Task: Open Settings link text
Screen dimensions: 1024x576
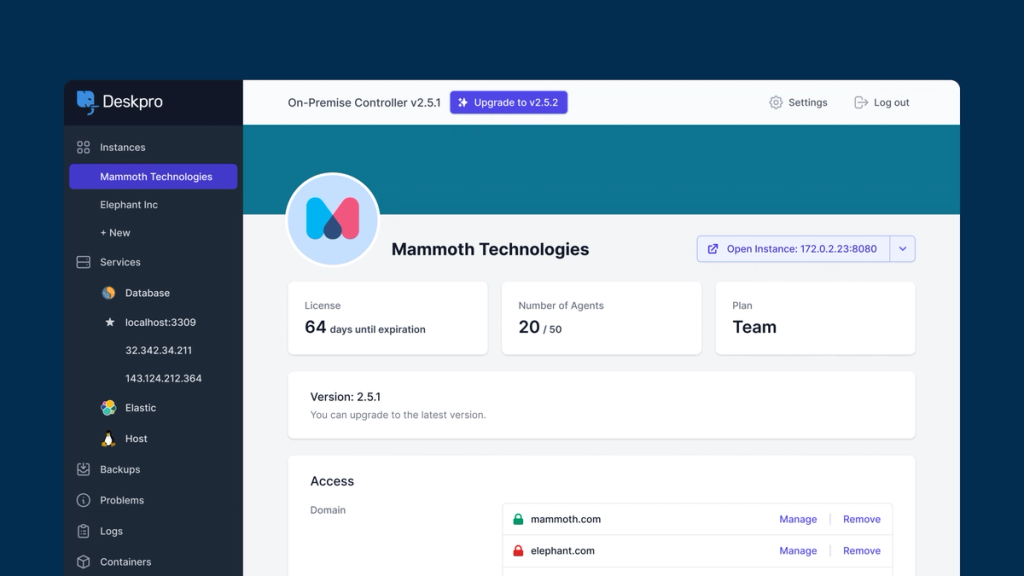Action: (808, 103)
